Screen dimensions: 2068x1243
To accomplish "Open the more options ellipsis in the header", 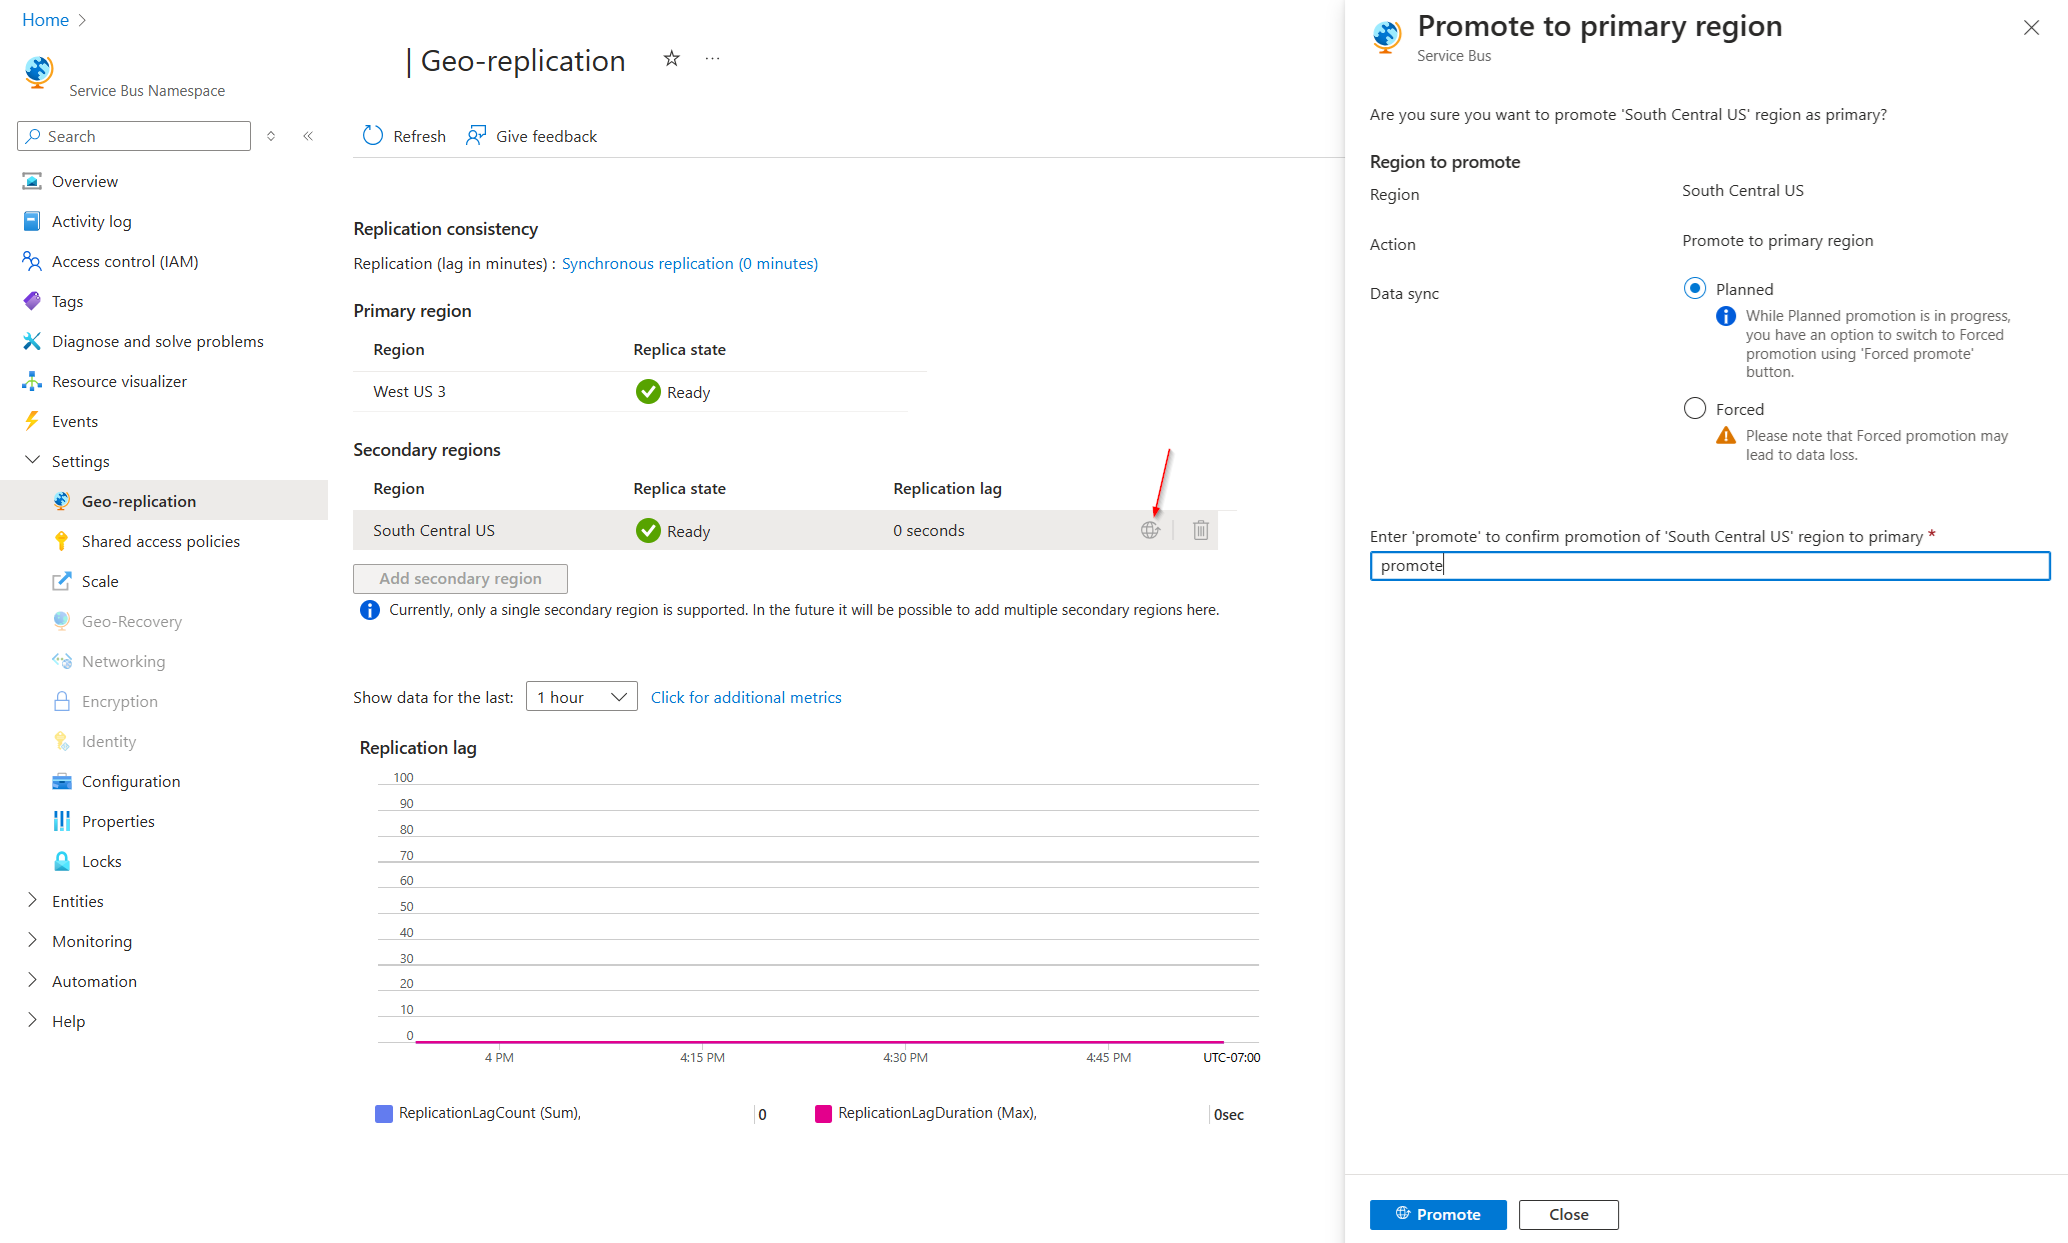I will point(712,59).
